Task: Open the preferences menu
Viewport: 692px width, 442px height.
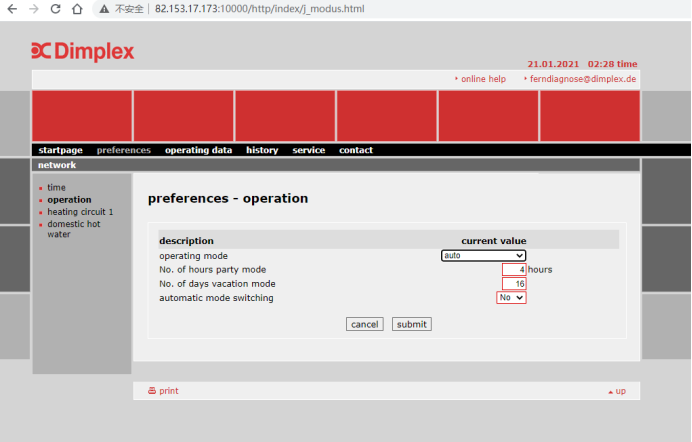Action: (x=124, y=150)
